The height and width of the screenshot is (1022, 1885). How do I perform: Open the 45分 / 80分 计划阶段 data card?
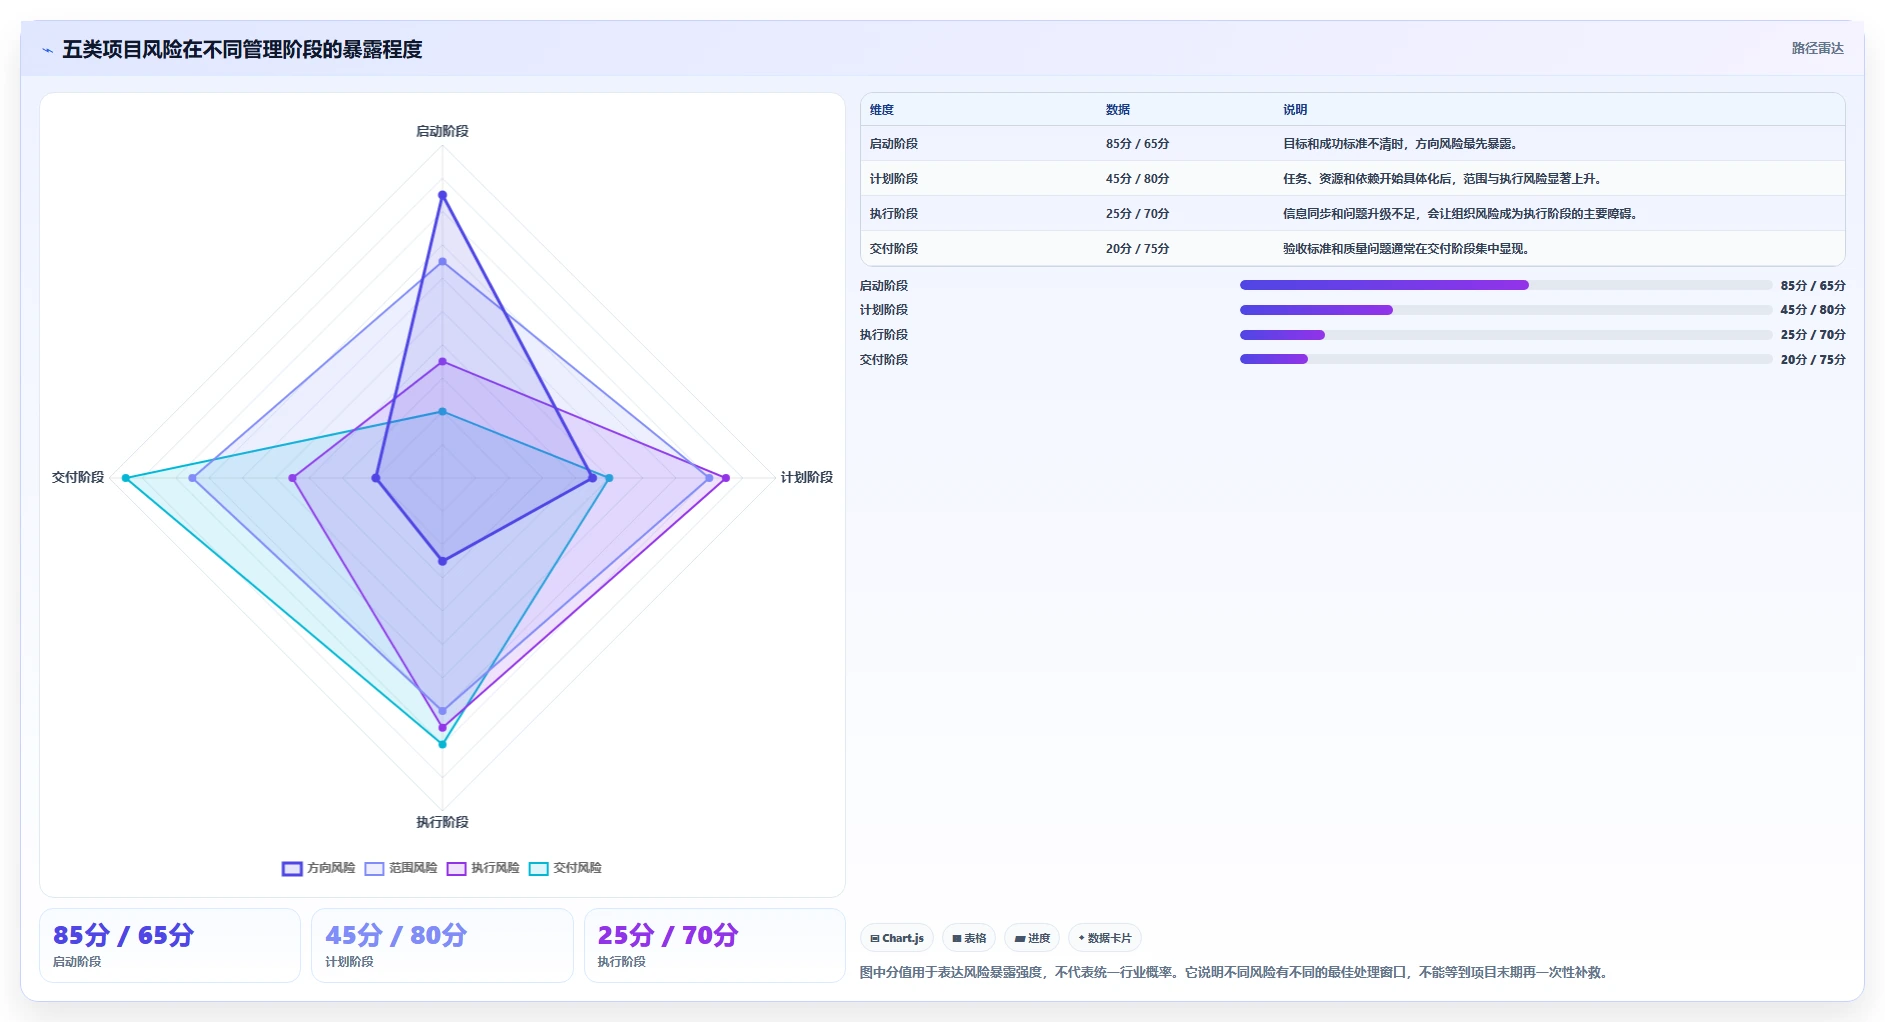(442, 945)
